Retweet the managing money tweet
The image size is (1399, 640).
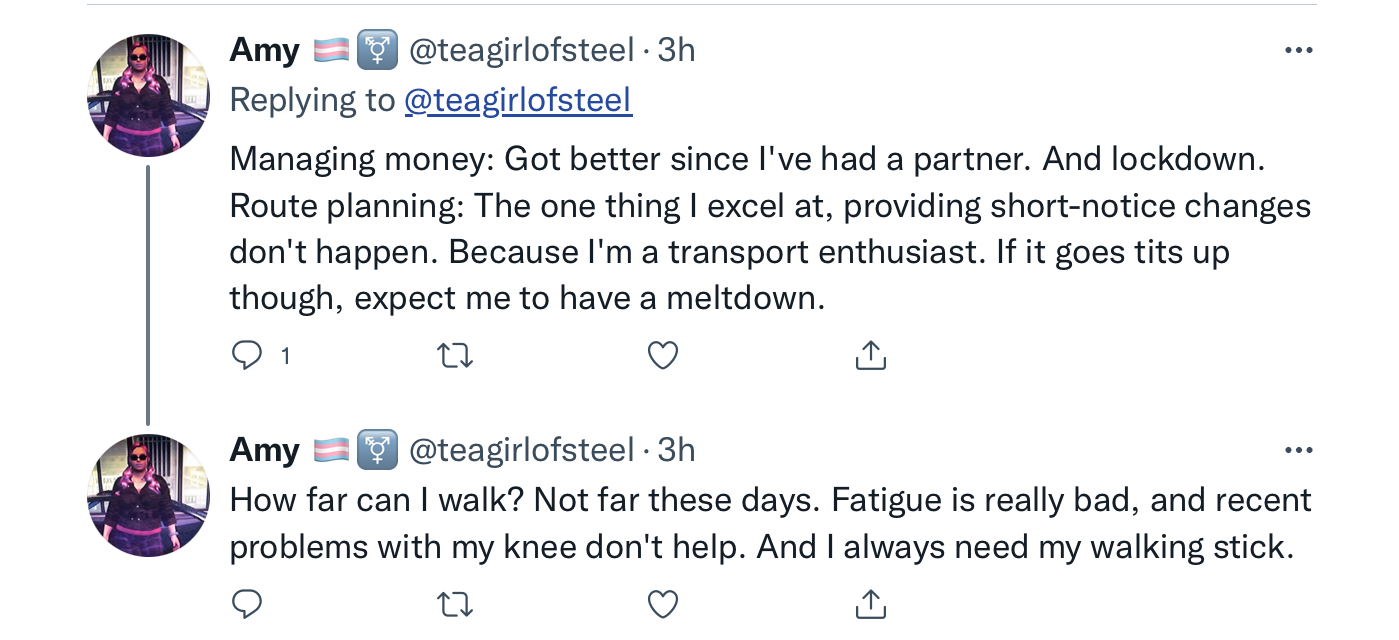point(456,355)
